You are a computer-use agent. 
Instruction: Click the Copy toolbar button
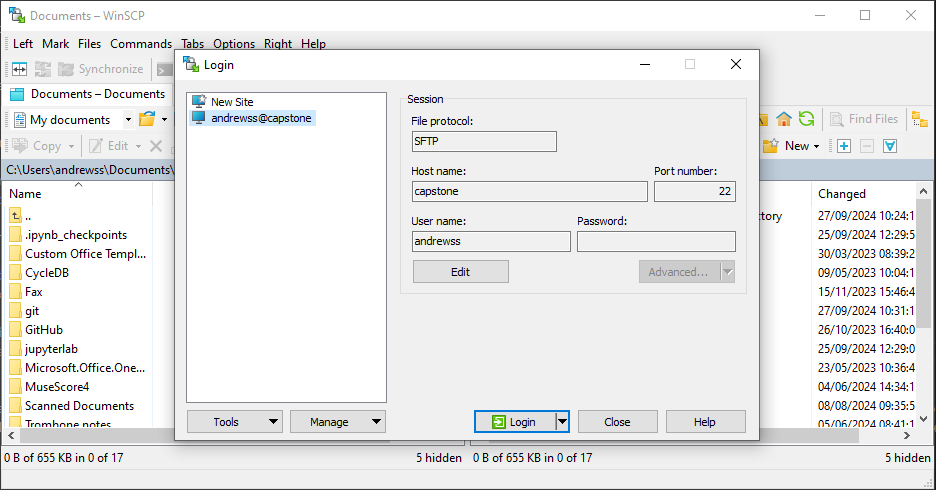tap(37, 146)
